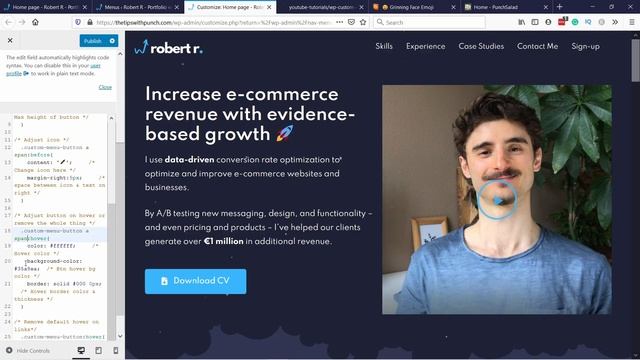Expand the toolbar overflow chevron

tap(615, 22)
